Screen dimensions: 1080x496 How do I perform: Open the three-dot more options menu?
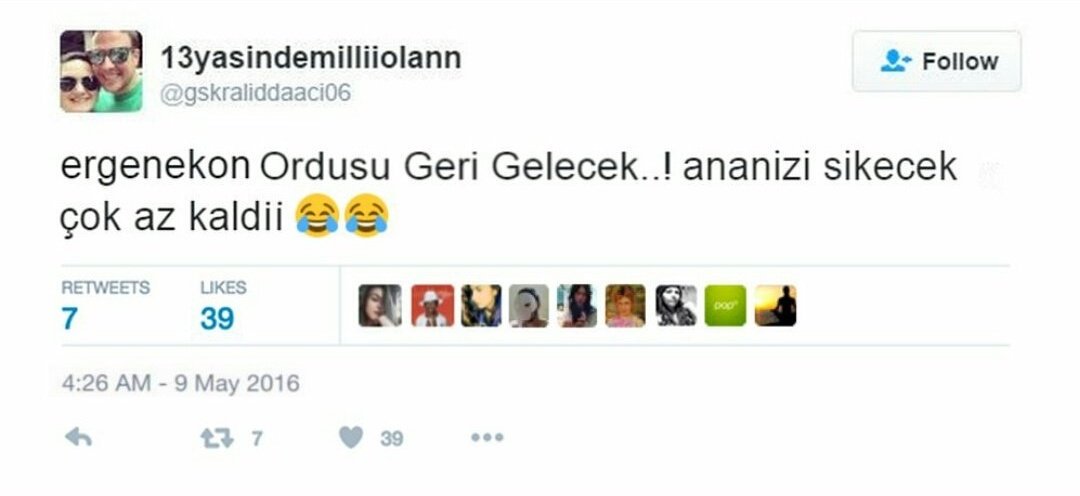(487, 437)
